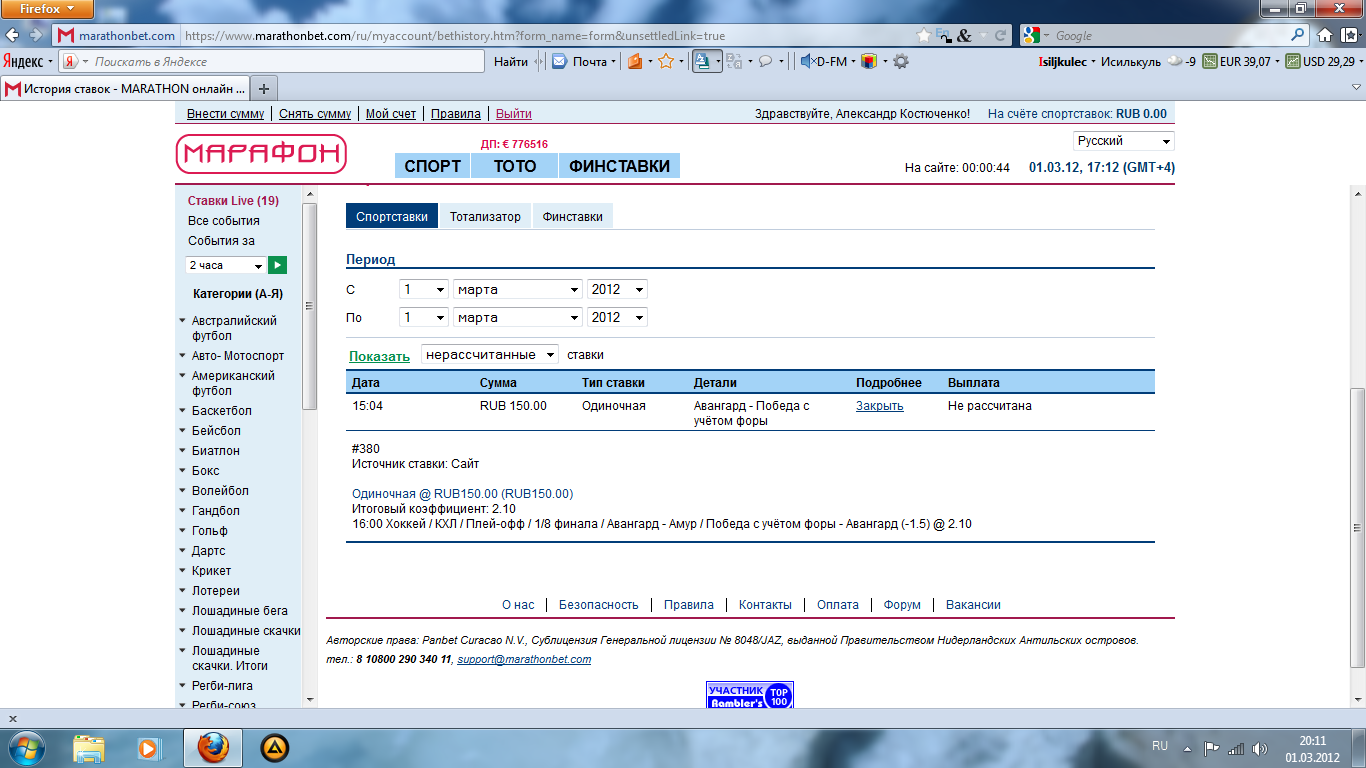This screenshot has width=1366, height=768.
Task: Click the D-FM radio speaker icon
Action: pos(807,61)
